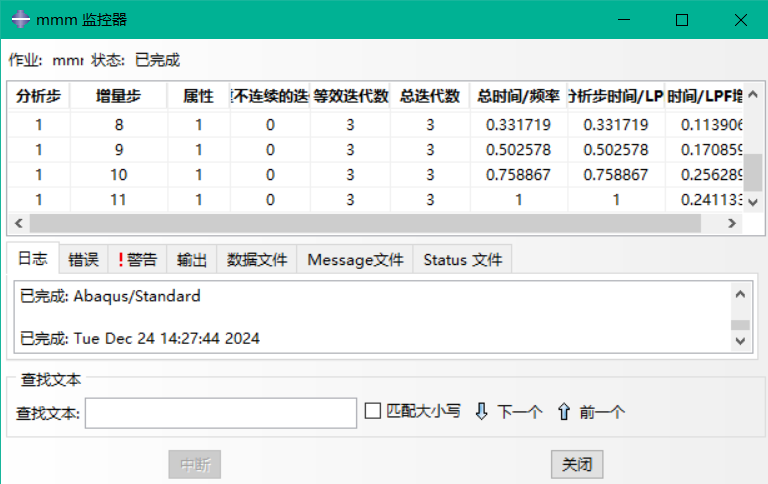Click the log panel's scrollbar thumb
The image size is (768, 484).
pyautogui.click(x=741, y=325)
